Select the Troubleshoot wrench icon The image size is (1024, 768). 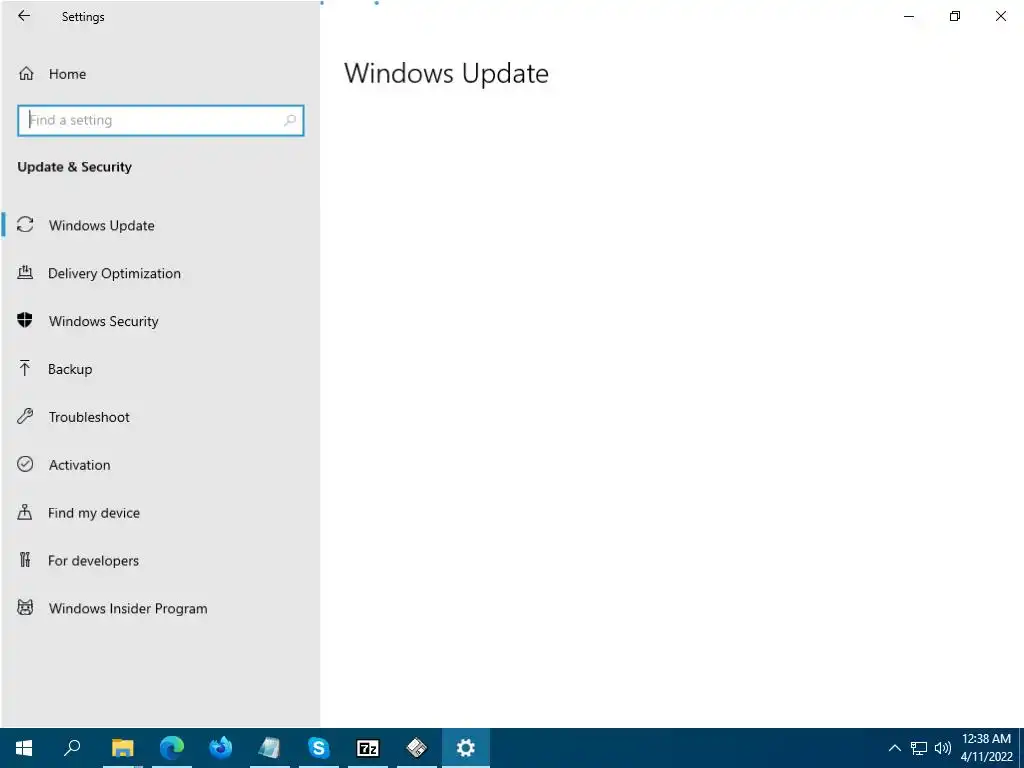point(25,416)
